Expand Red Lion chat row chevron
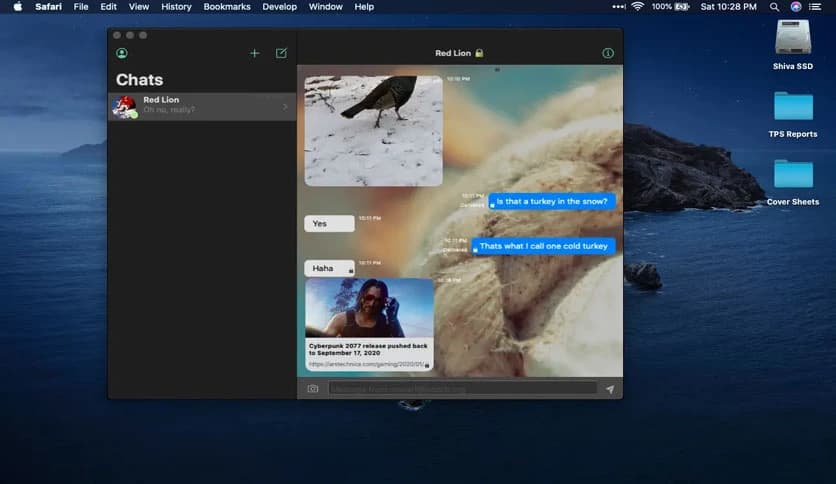 (x=285, y=106)
